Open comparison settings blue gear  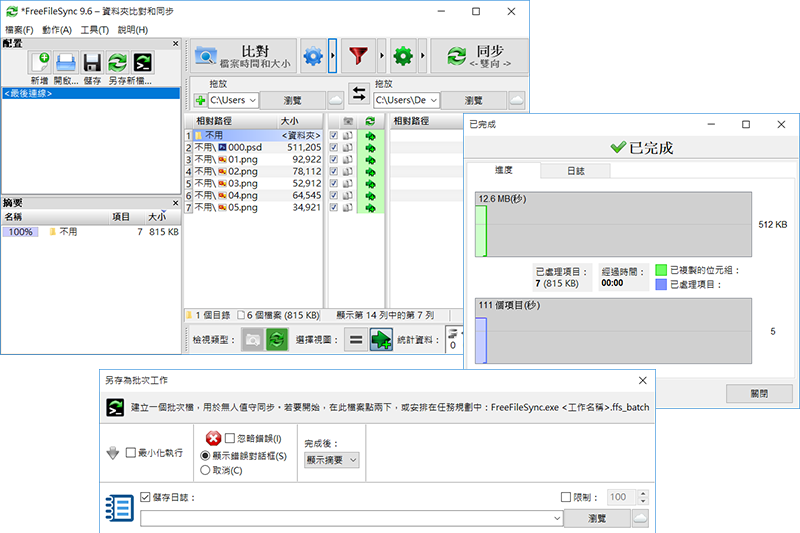[313, 56]
